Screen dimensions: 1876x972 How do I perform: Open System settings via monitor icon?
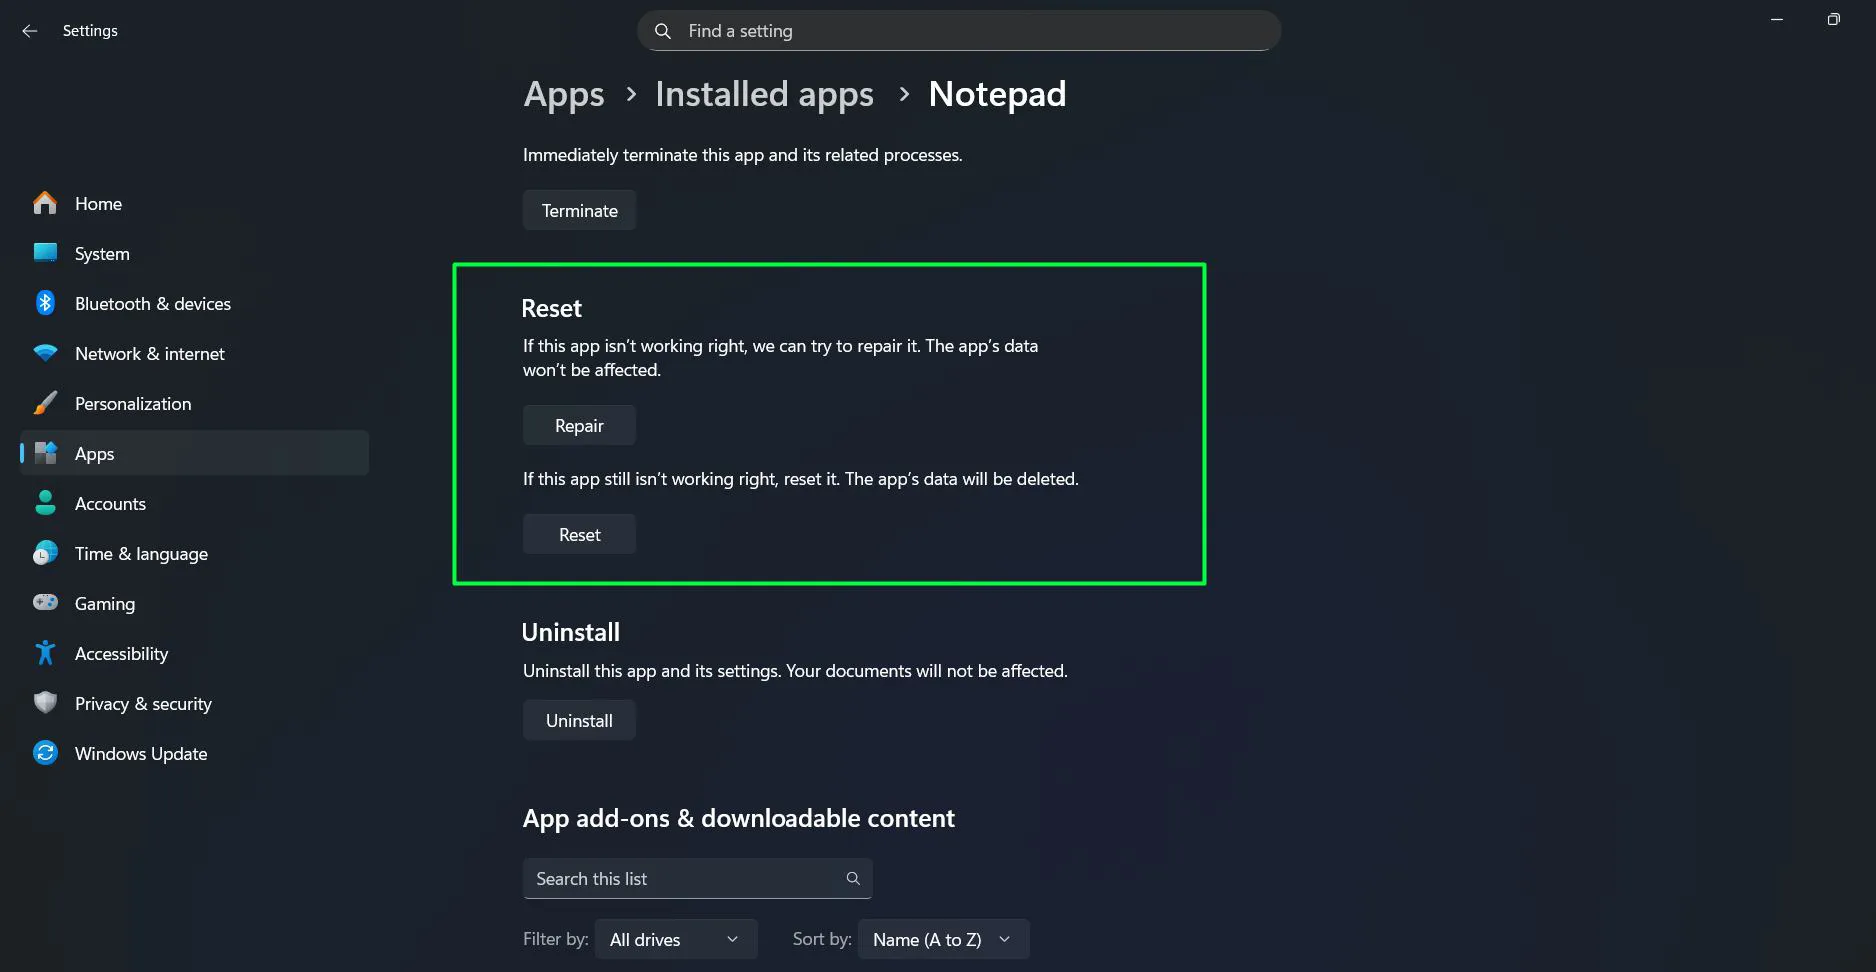[x=45, y=253]
